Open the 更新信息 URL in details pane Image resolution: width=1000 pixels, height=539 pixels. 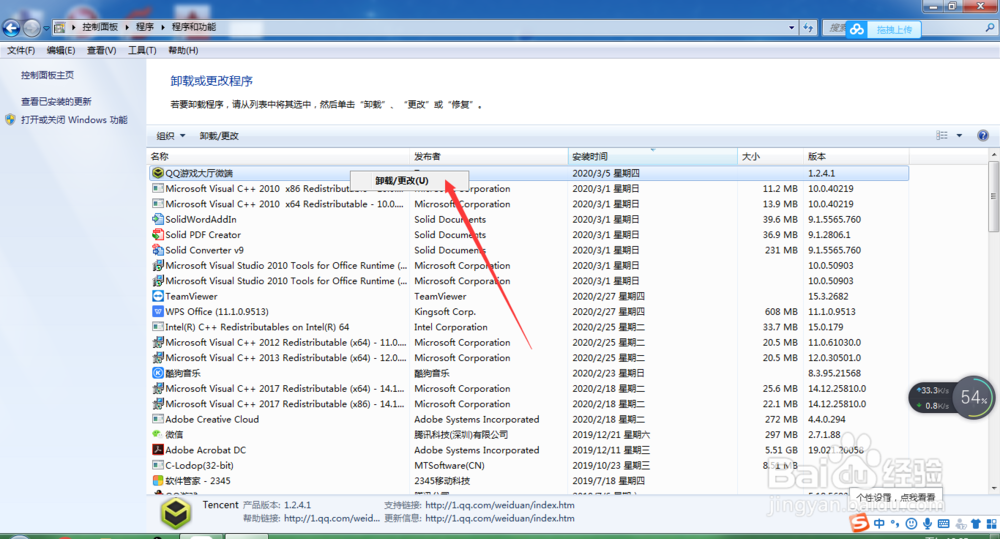click(x=499, y=518)
